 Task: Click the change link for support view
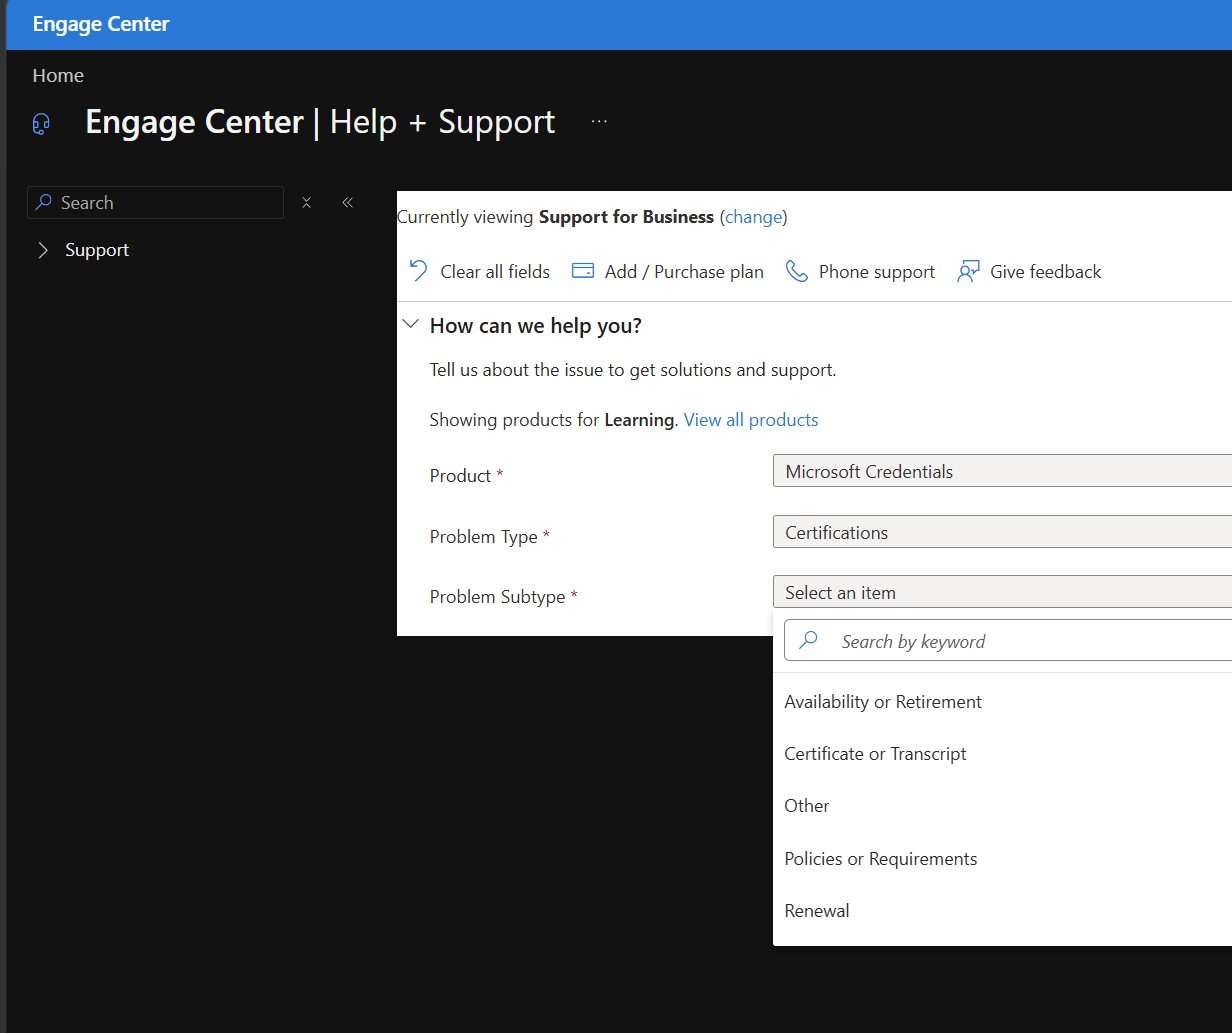tap(753, 217)
